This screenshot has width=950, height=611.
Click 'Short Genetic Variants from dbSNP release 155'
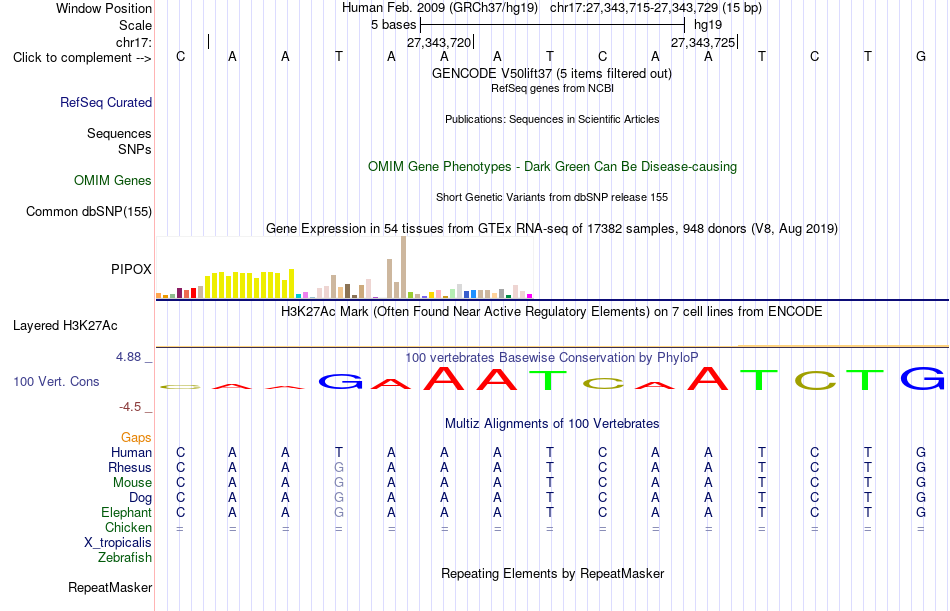pos(552,198)
